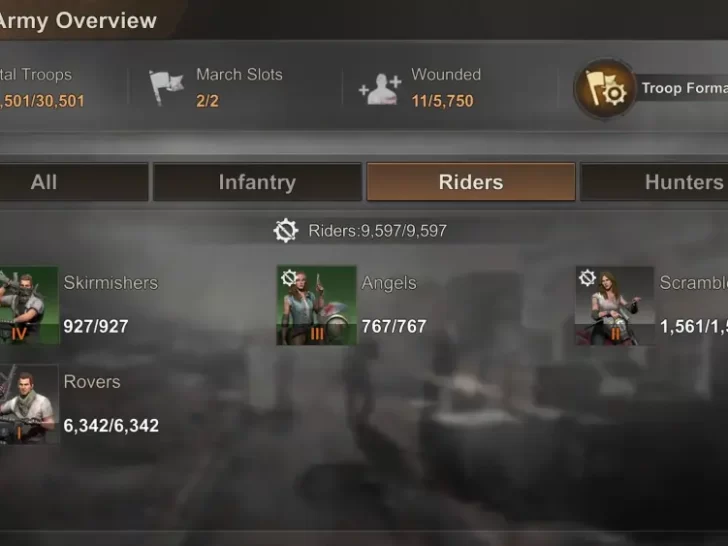Image resolution: width=728 pixels, height=546 pixels.
Task: Switch to the Hunters tab
Action: click(654, 182)
